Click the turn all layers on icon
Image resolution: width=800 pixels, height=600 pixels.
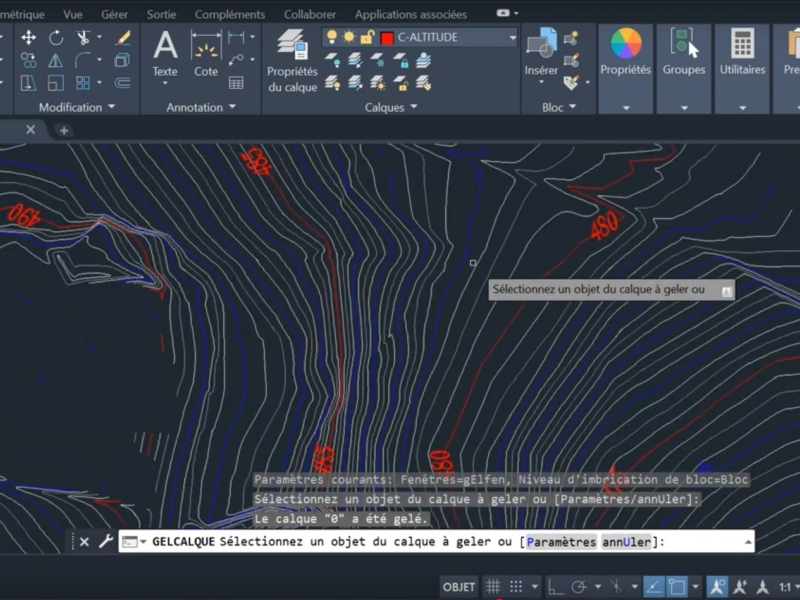coord(333,82)
